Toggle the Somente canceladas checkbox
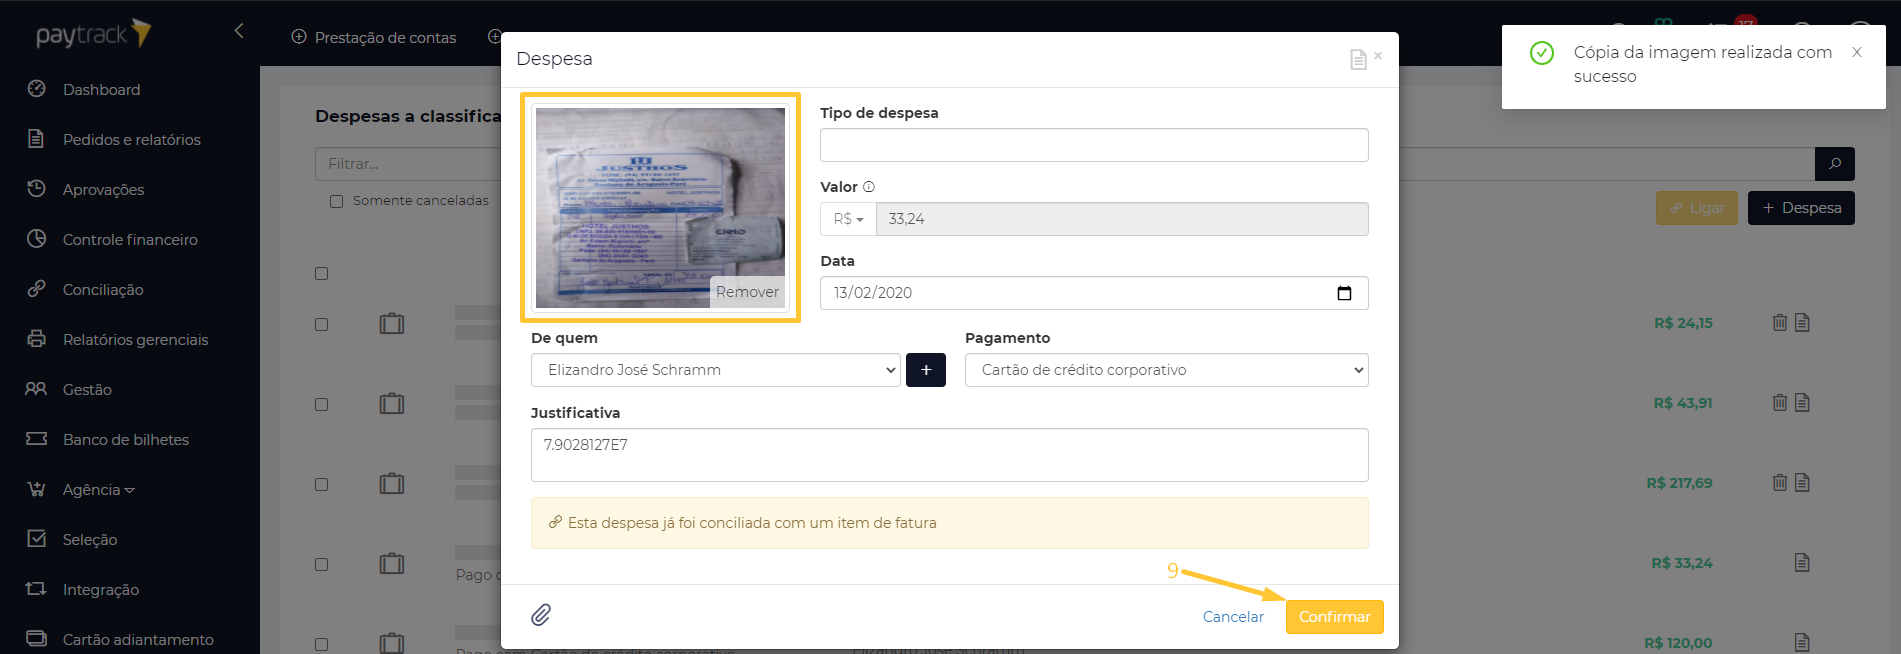 click(337, 201)
